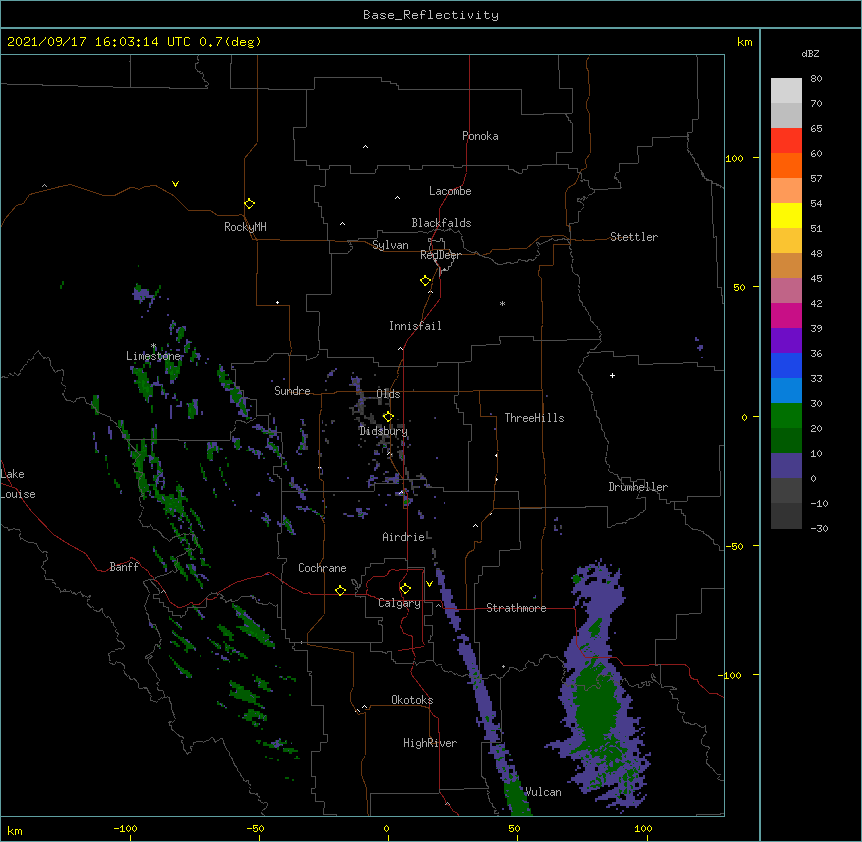The width and height of the screenshot is (862, 842).
Task: Click the dBZ legend heading
Action: tap(810, 53)
